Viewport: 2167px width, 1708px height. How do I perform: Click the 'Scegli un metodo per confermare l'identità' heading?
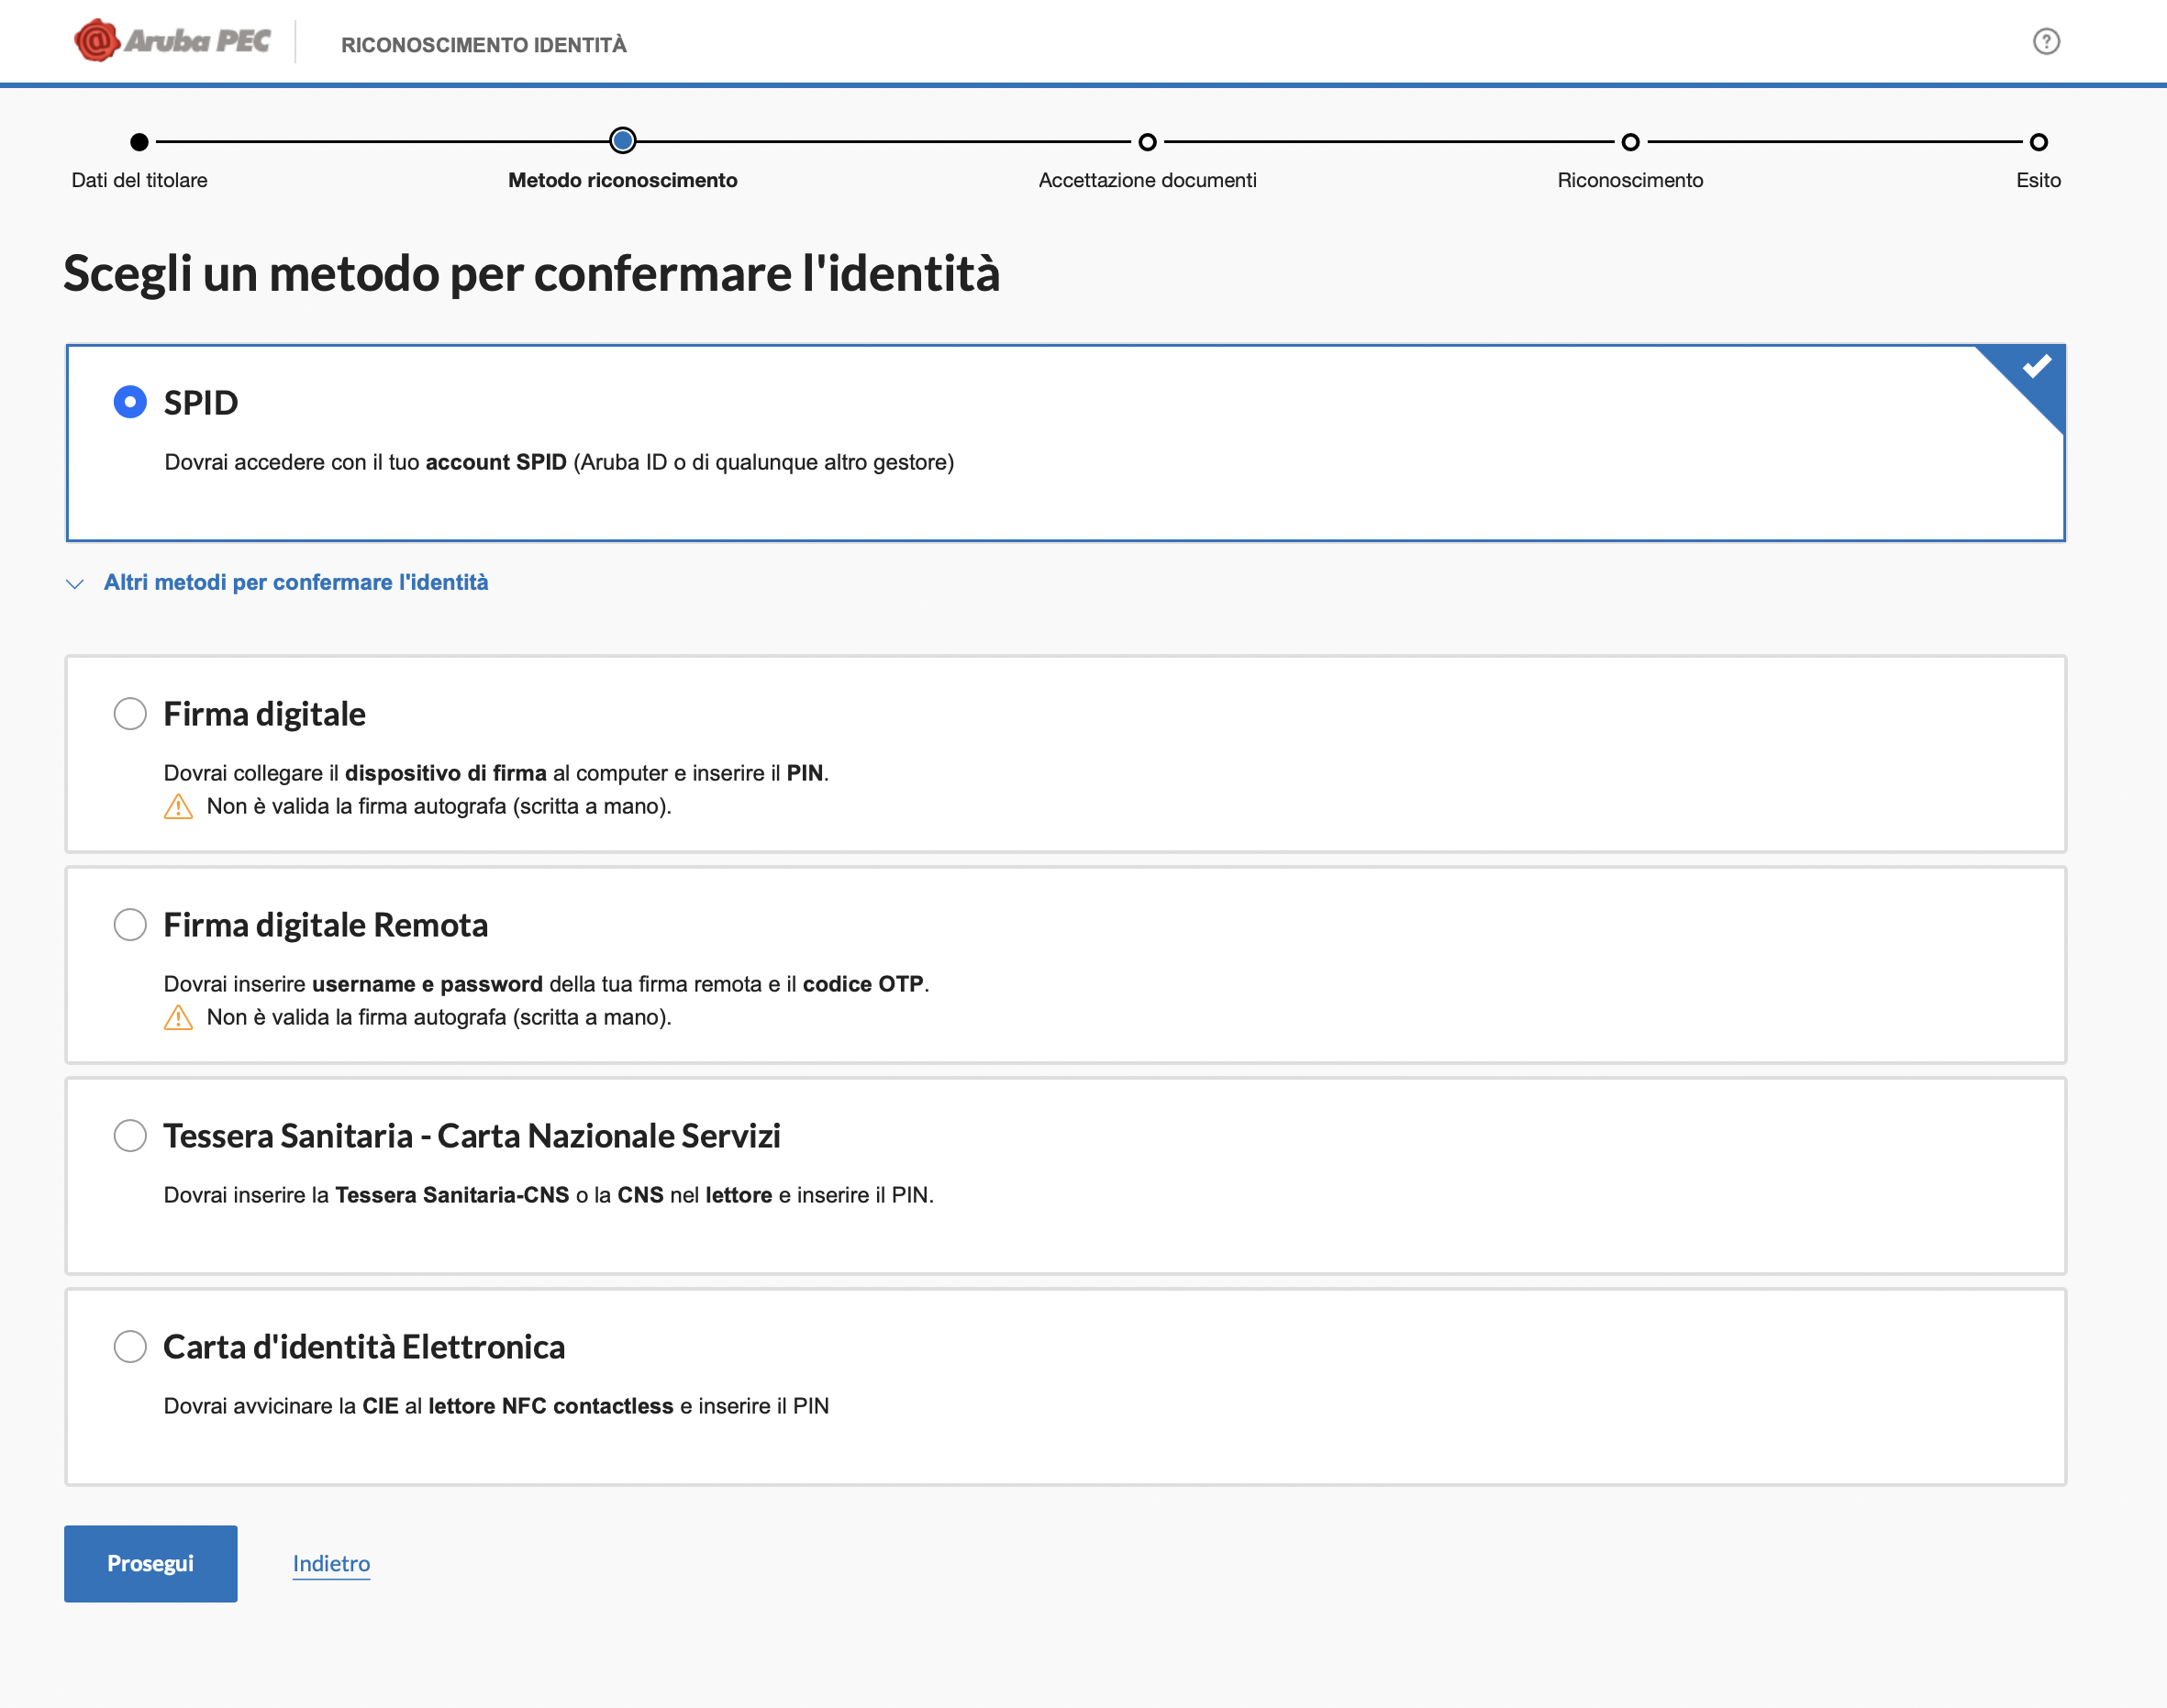pos(532,274)
